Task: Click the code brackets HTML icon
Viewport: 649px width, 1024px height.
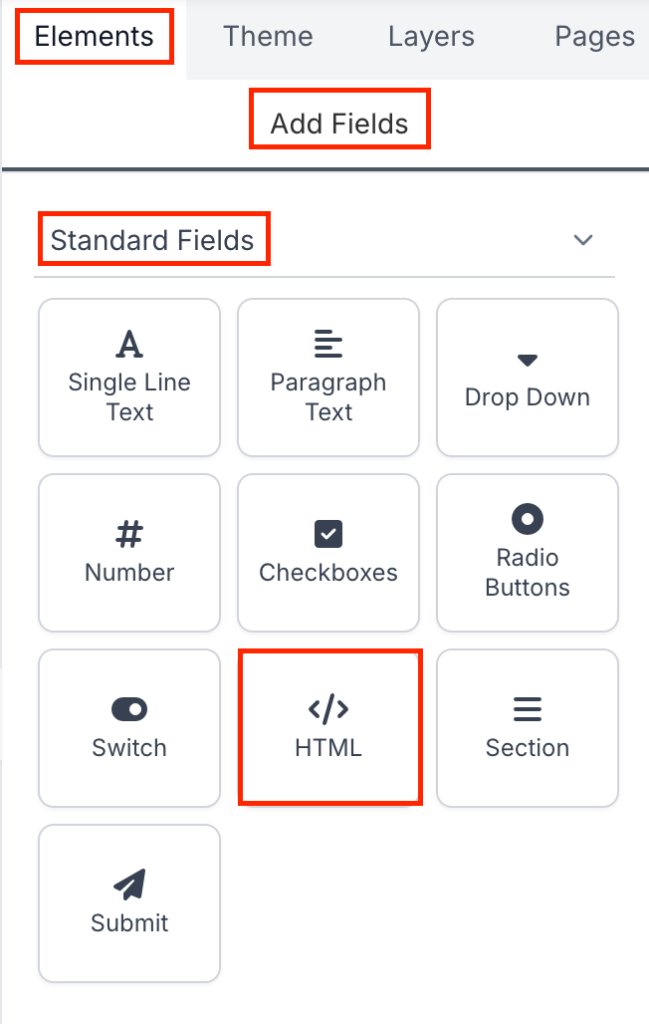Action: pos(328,710)
